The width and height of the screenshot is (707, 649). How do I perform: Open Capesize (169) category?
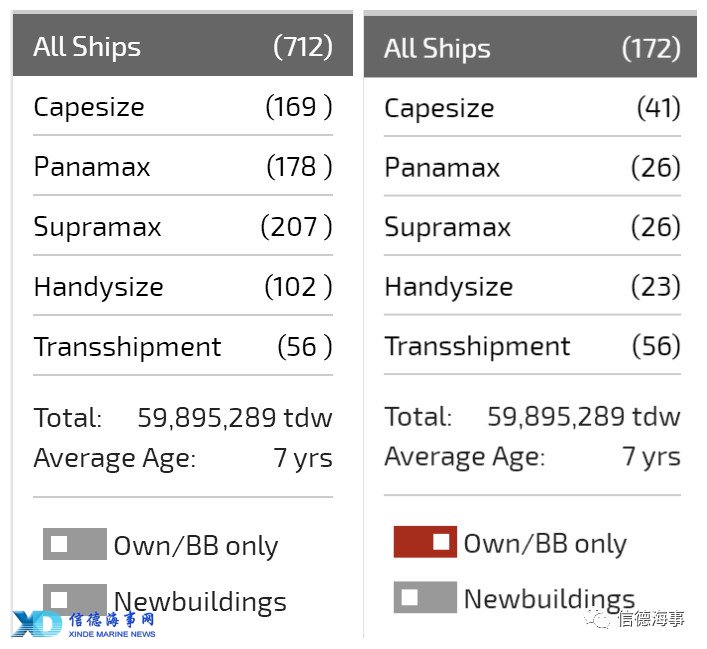pos(183,107)
